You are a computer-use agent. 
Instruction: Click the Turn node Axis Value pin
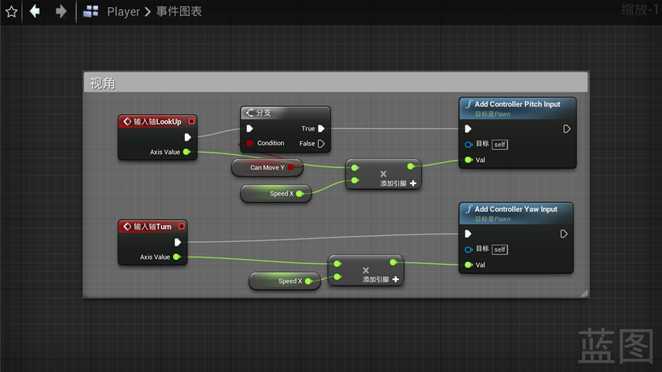176,257
